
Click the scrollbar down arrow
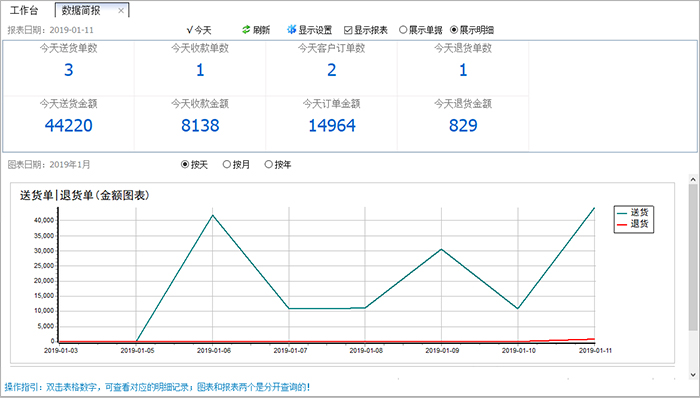pyautogui.click(x=693, y=375)
